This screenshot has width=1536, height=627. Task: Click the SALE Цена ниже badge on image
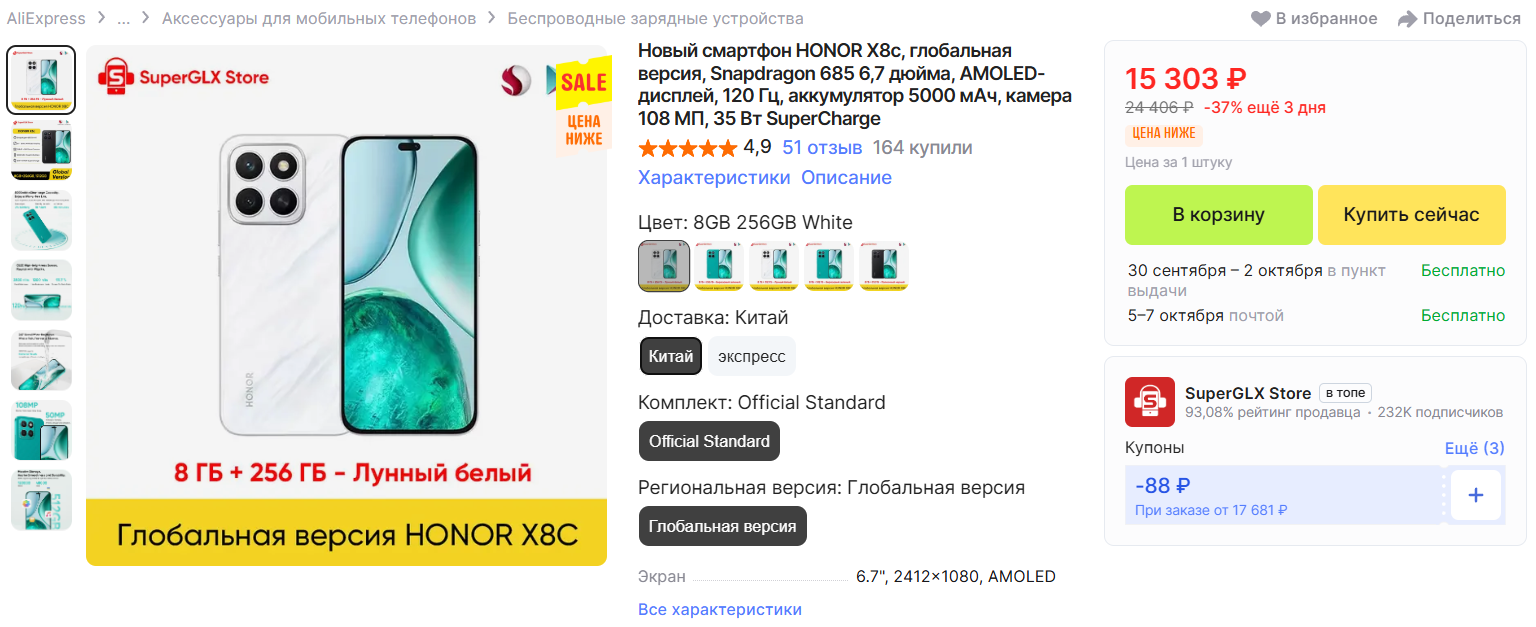click(x=583, y=107)
